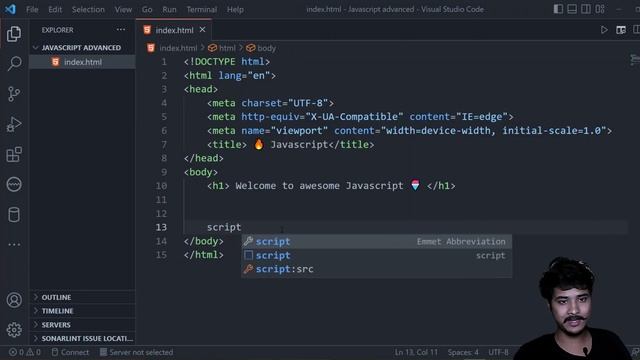Click the VS Code logo icon

tap(10, 9)
